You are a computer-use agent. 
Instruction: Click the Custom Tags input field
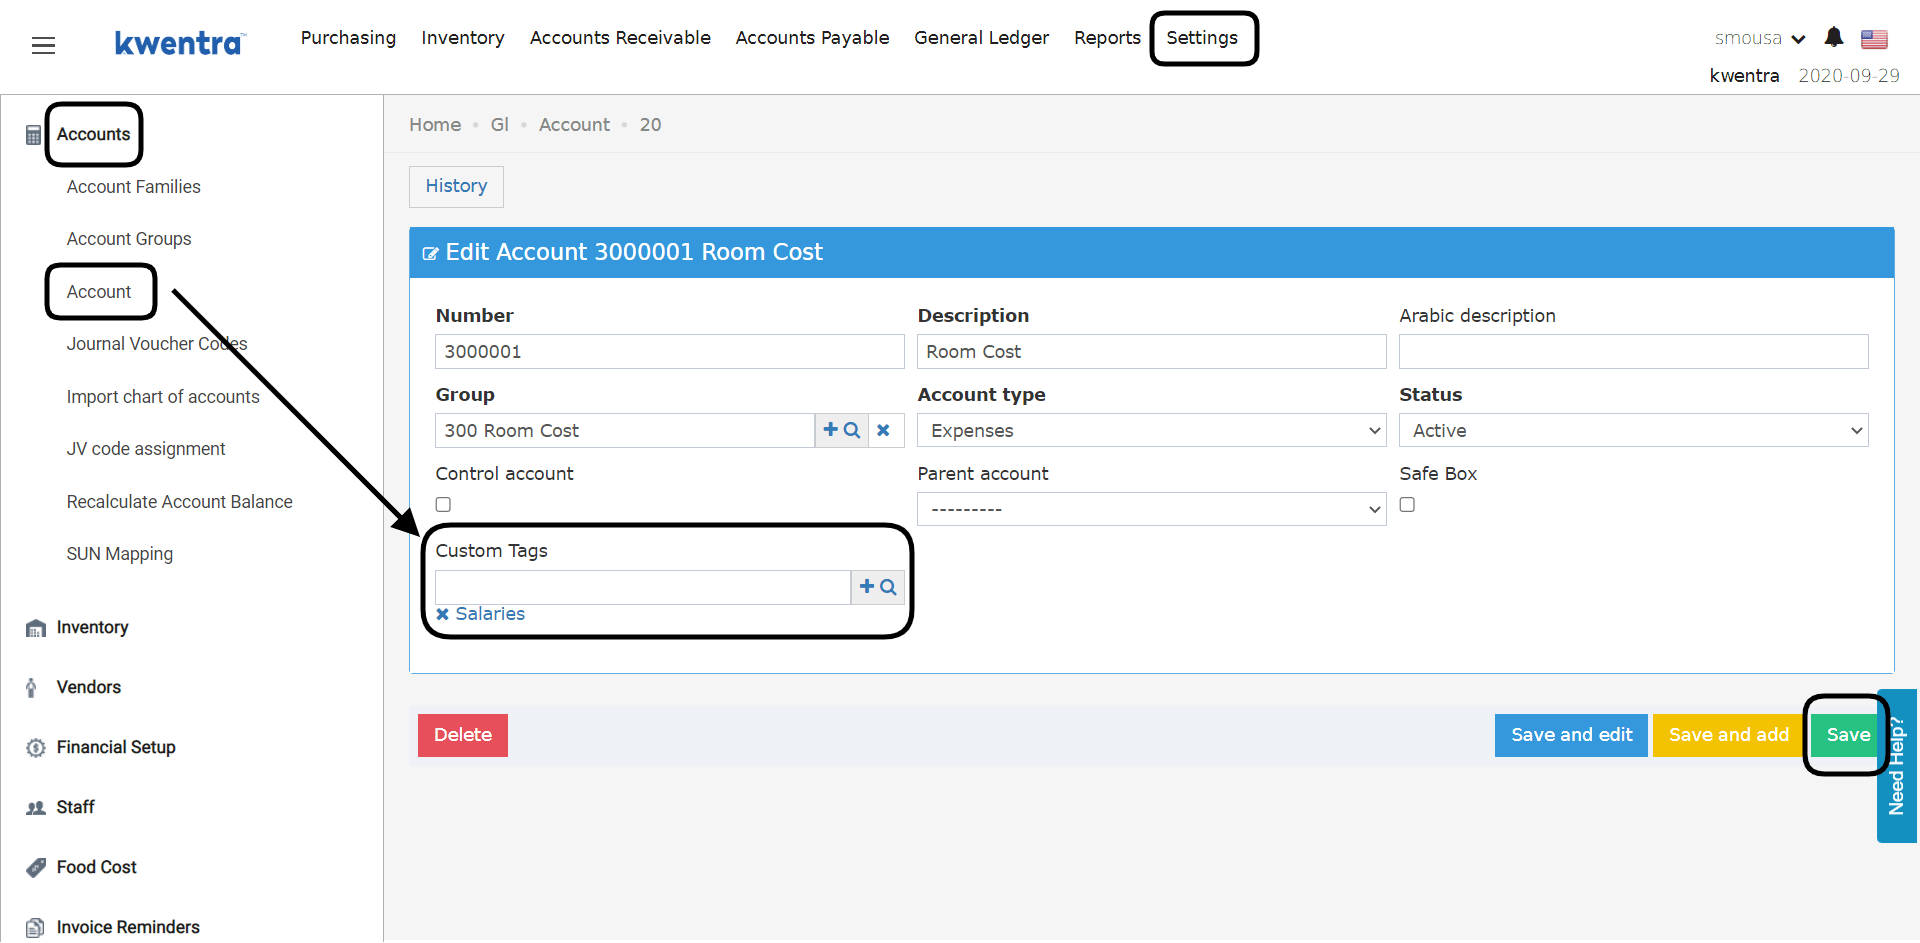(x=643, y=587)
